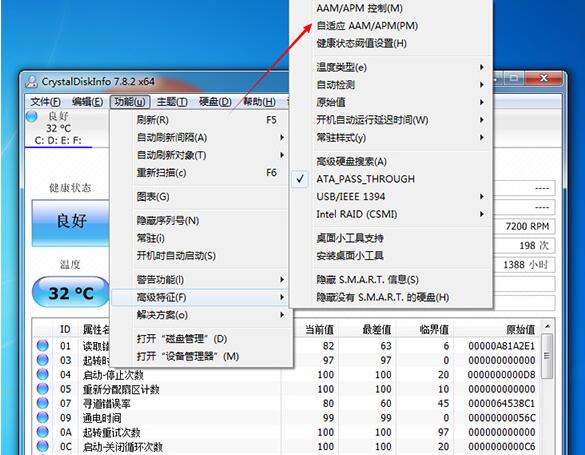Screen dimensions: 585x455
Task: Toggle 隐藏没有 S.M.A.R.T. 的硬盘(H)
Action: (391, 297)
